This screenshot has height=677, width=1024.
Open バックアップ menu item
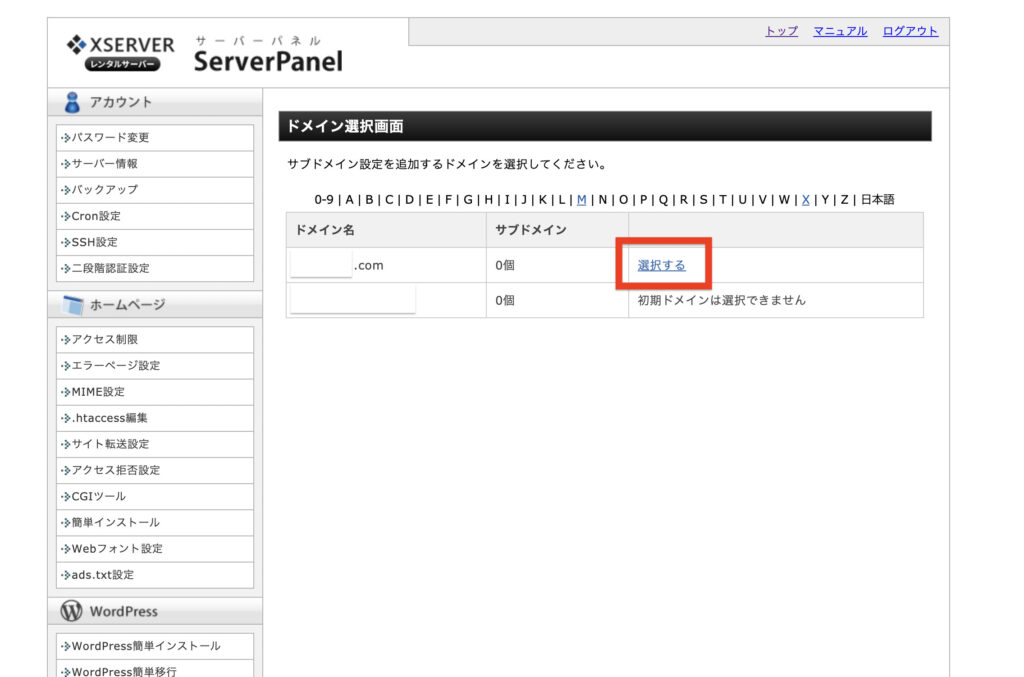[155, 190]
